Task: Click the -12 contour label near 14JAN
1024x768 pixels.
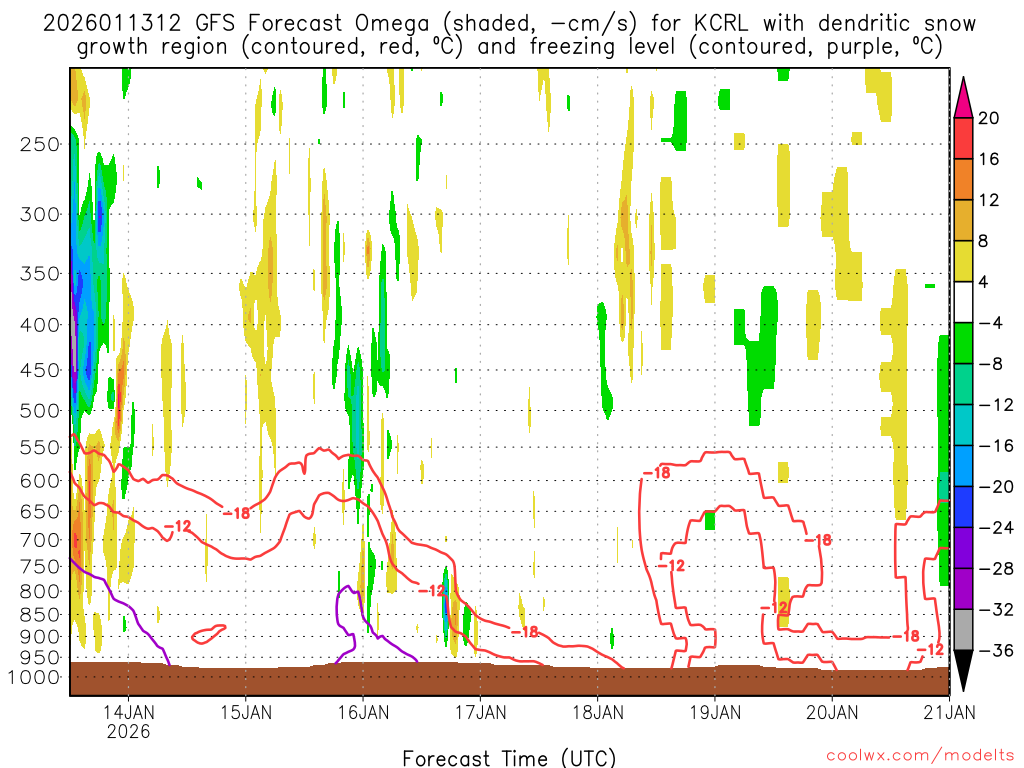Action: 178,526
